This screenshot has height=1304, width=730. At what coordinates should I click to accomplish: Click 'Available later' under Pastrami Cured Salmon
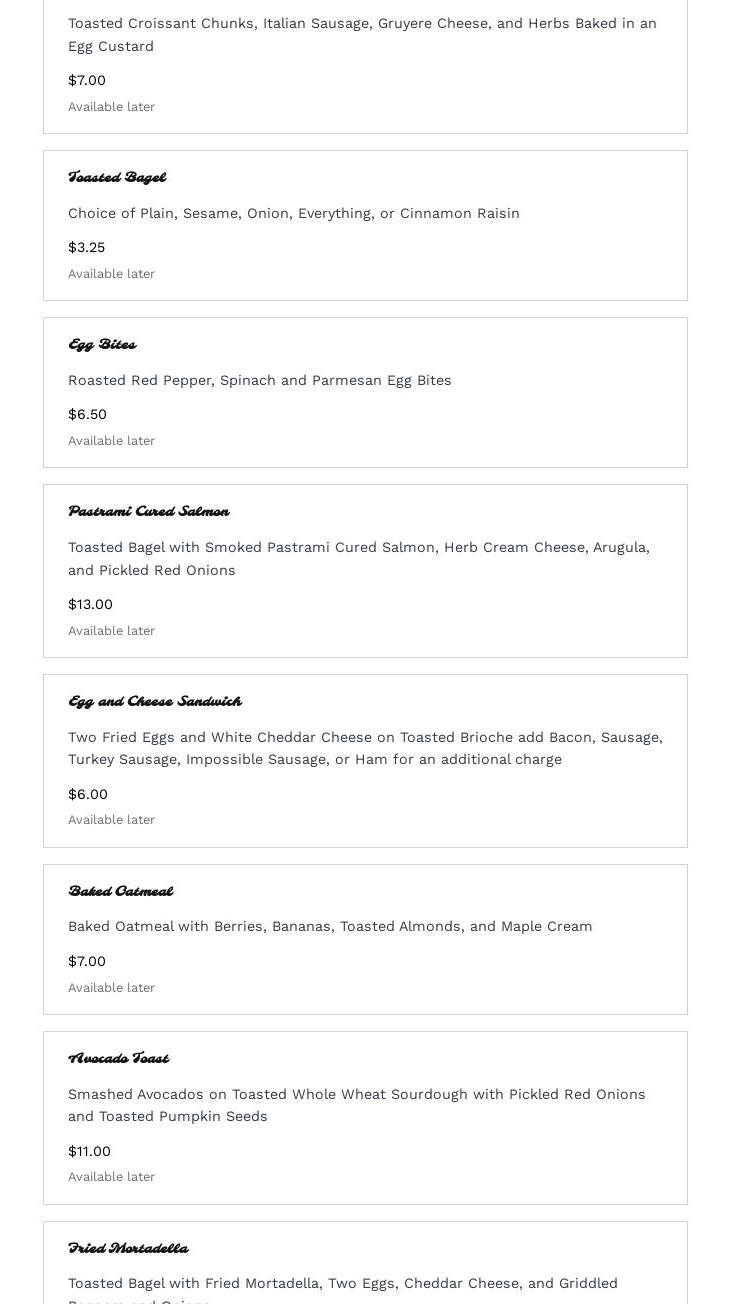point(111,631)
